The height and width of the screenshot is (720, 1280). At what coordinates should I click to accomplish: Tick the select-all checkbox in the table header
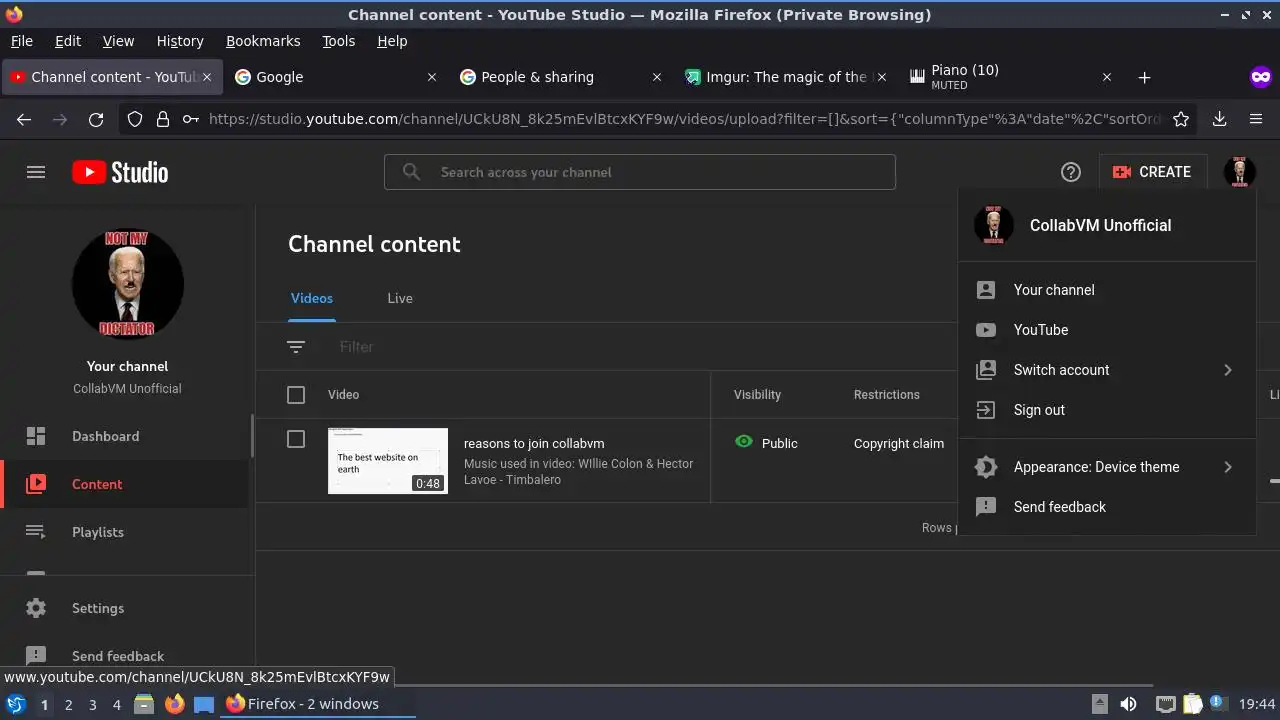pyautogui.click(x=296, y=395)
